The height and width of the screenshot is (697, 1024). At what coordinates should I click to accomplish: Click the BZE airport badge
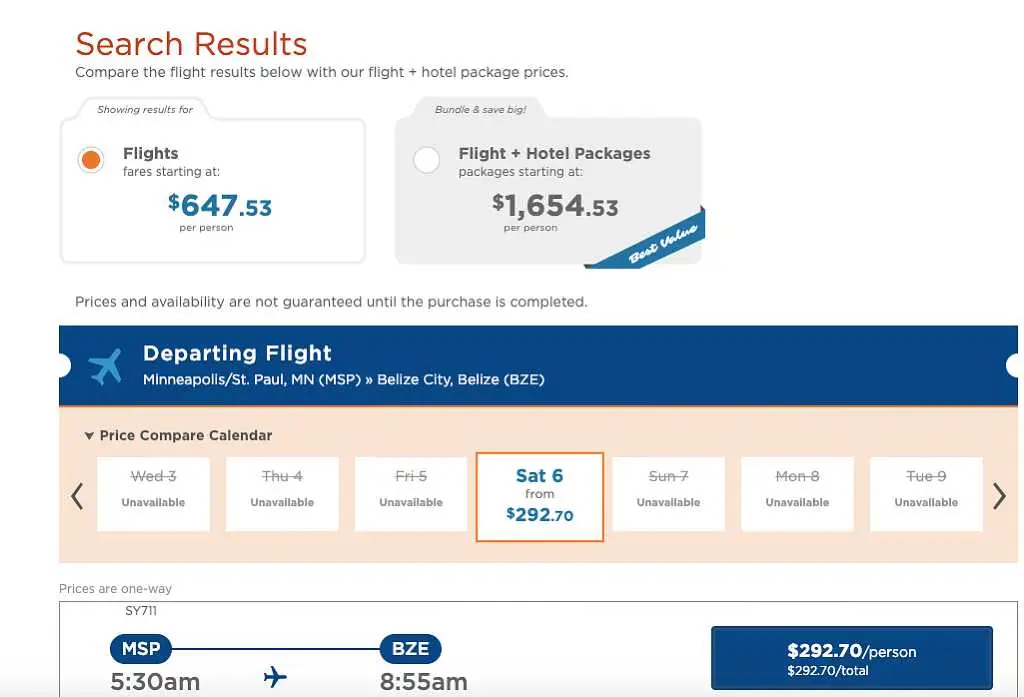[410, 649]
